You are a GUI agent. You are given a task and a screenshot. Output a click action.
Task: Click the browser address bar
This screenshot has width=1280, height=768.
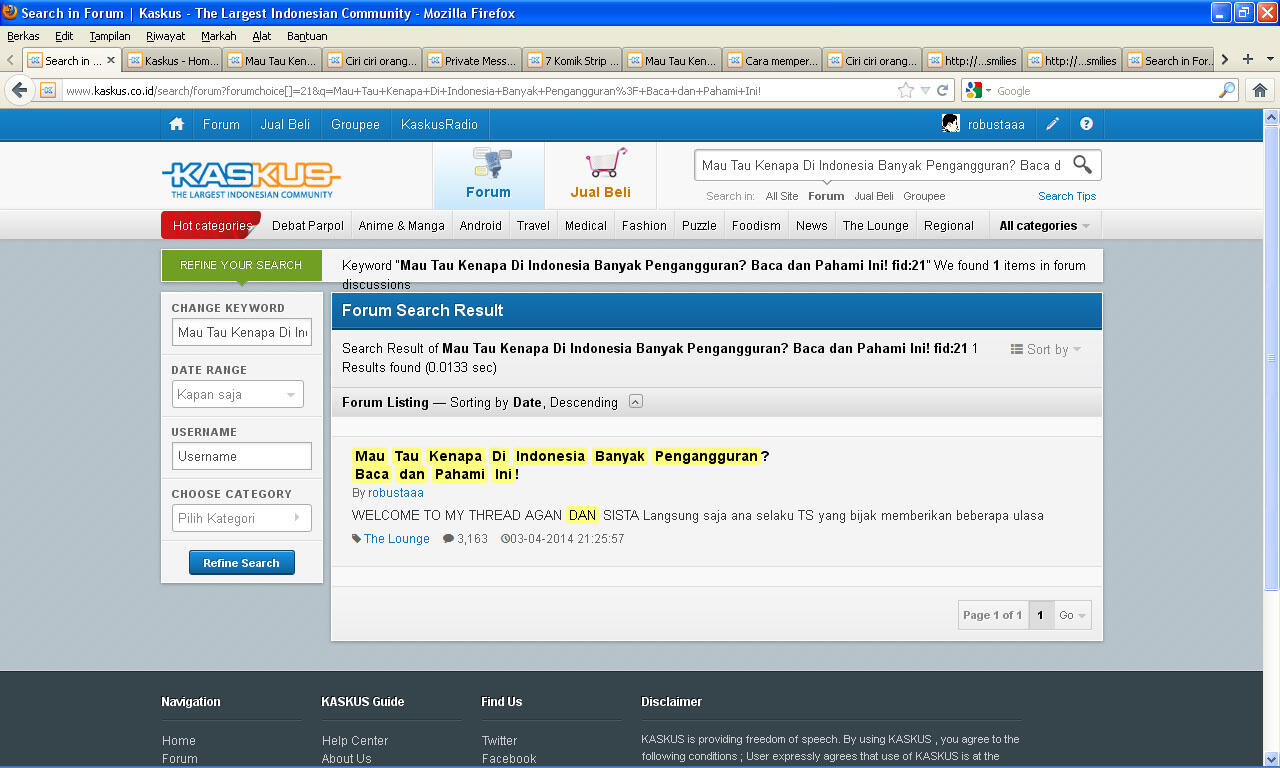pyautogui.click(x=478, y=91)
